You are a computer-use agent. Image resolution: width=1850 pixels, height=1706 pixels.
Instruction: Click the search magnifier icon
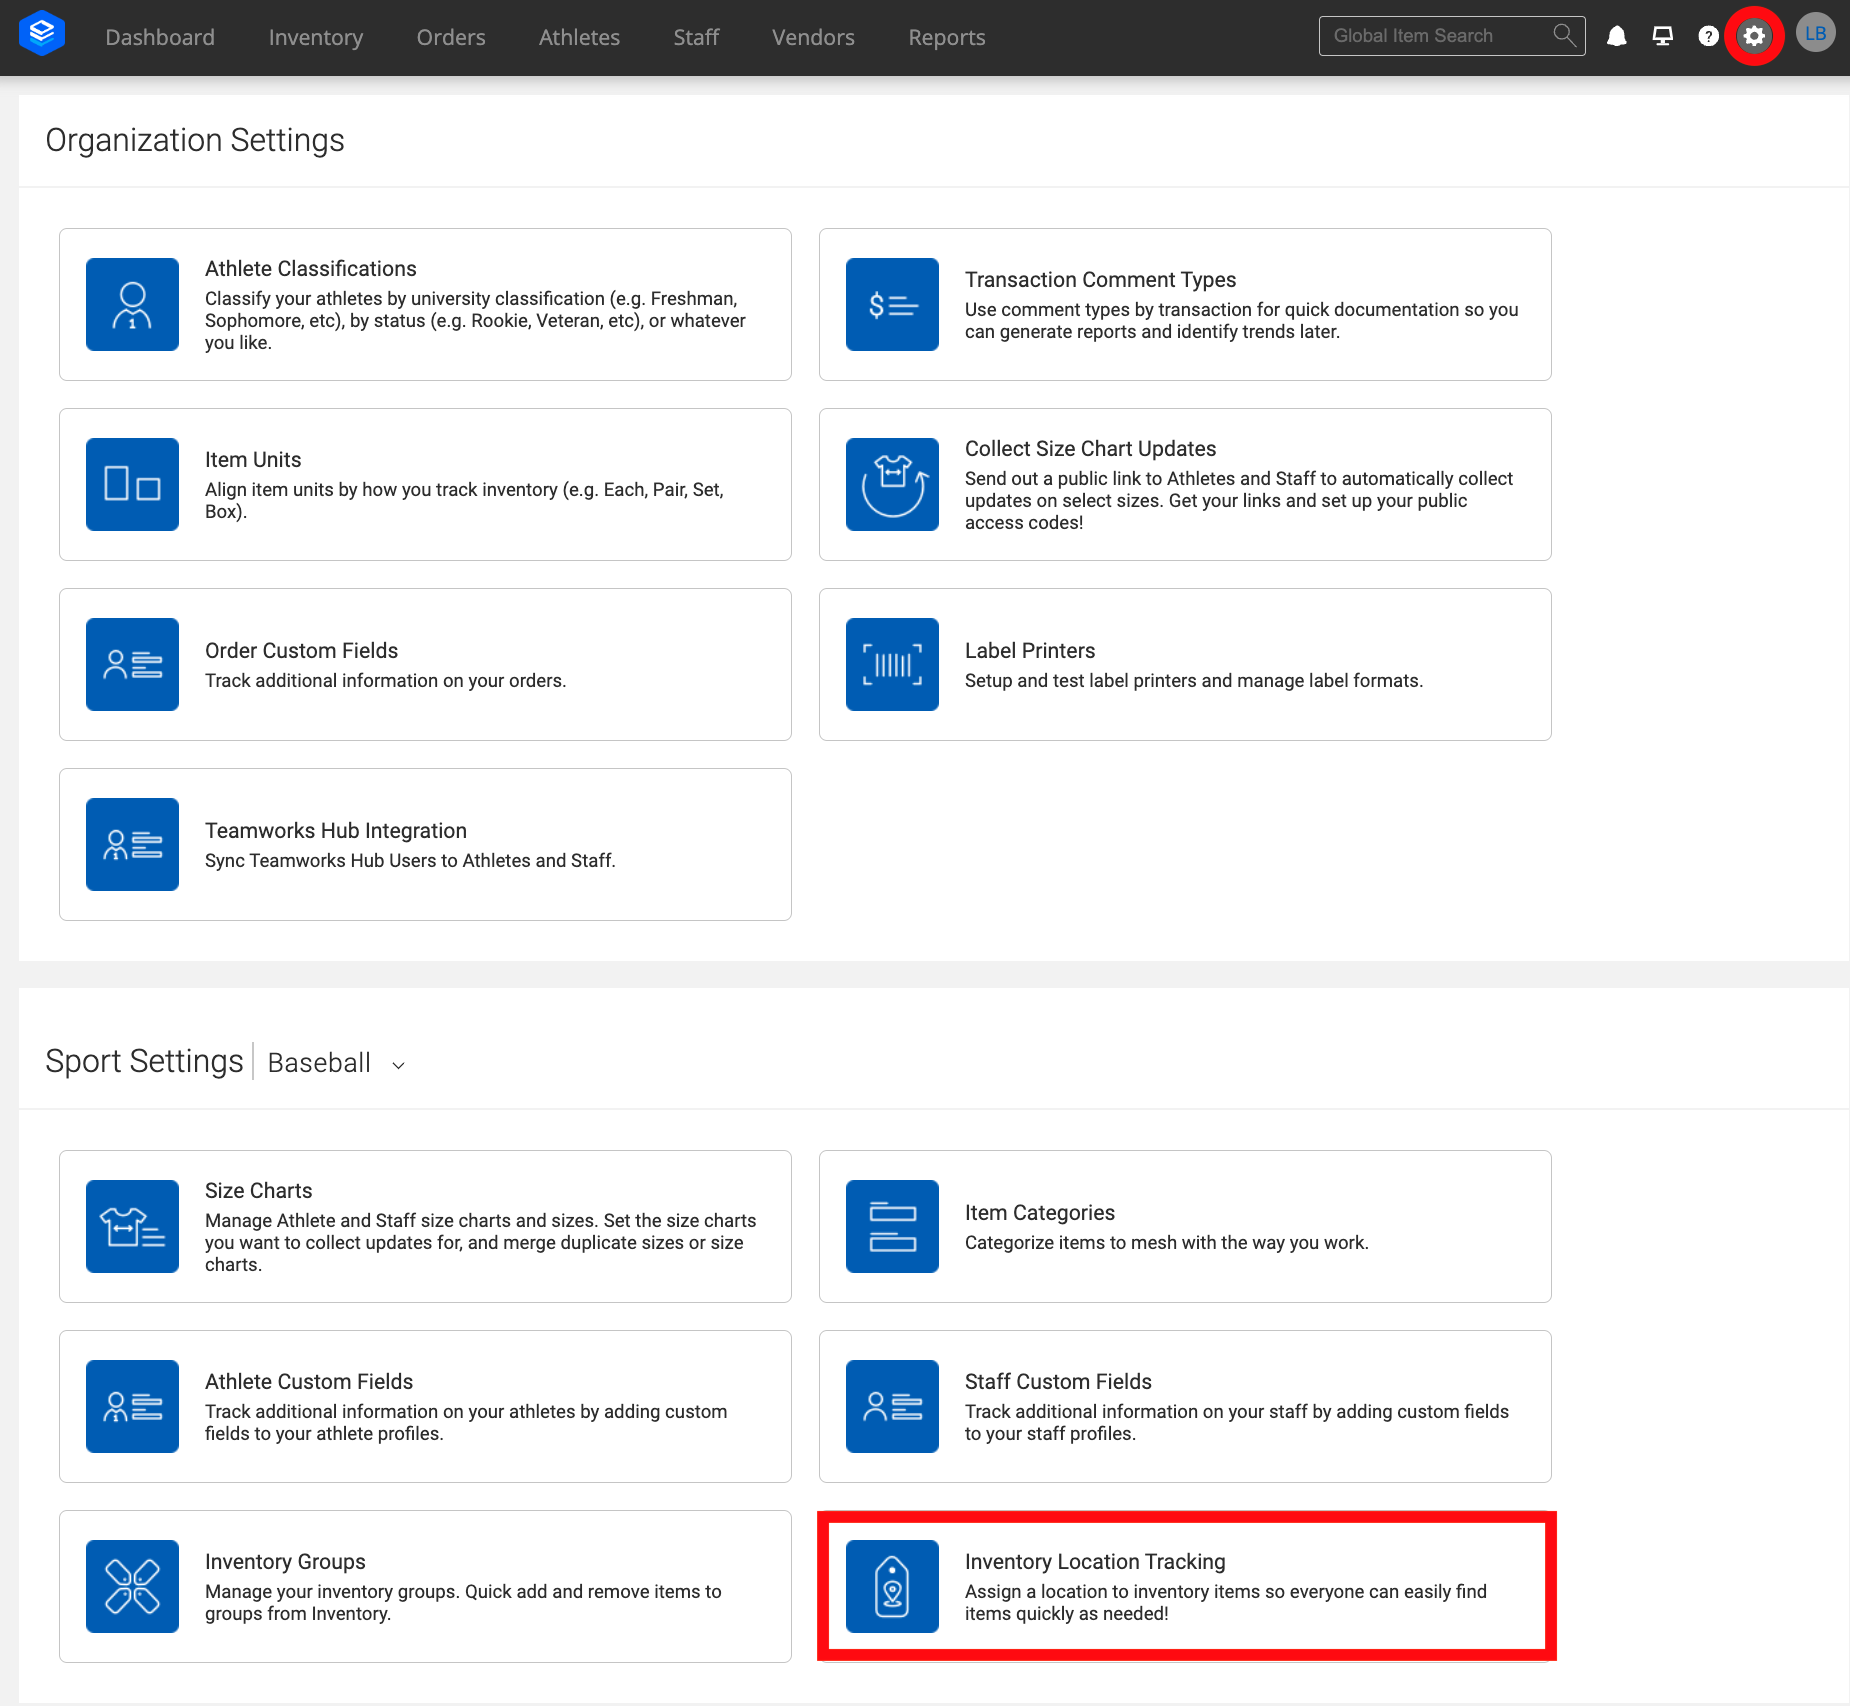pyautogui.click(x=1564, y=36)
